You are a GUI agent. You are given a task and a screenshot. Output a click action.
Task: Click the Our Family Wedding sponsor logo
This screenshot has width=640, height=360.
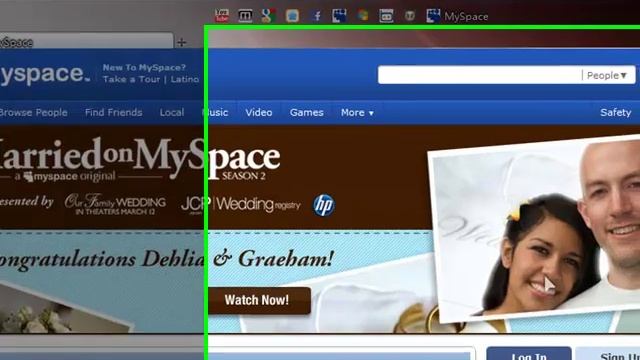[115, 204]
